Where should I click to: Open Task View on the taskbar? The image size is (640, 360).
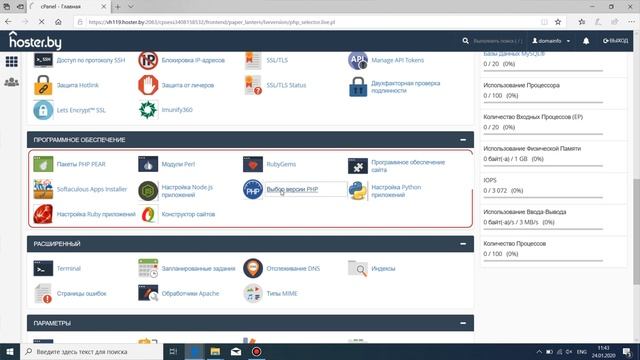pyautogui.click(x=173, y=352)
